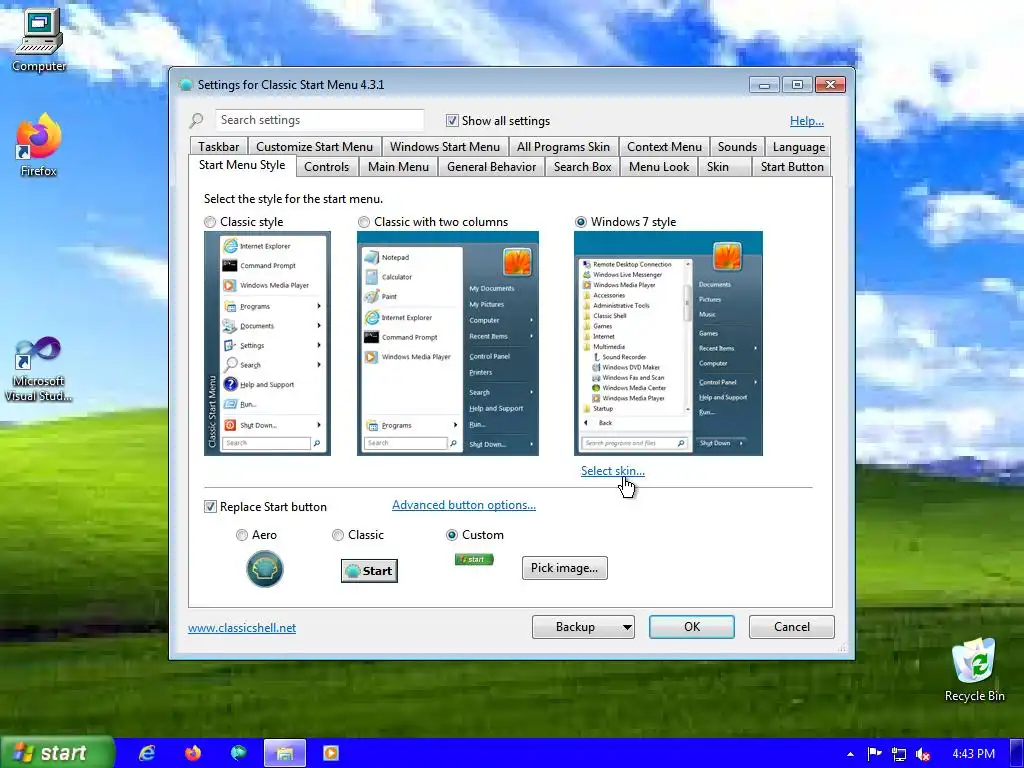Choose the Custom start button radio option
The image size is (1024, 768).
451,535
